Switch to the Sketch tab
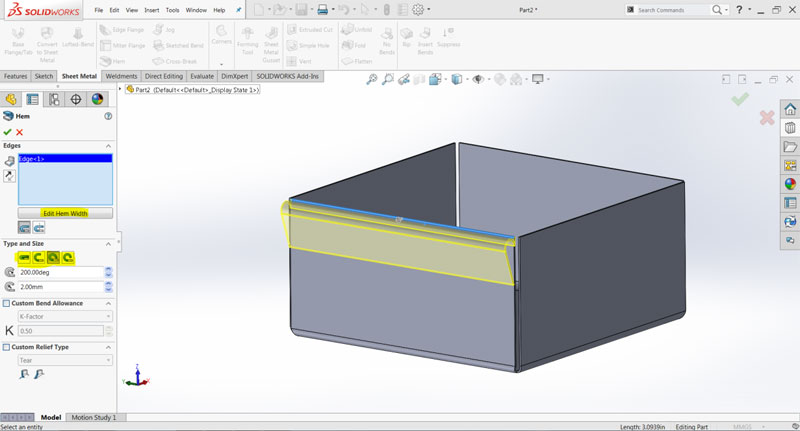The height and width of the screenshot is (431, 800). pyautogui.click(x=43, y=77)
